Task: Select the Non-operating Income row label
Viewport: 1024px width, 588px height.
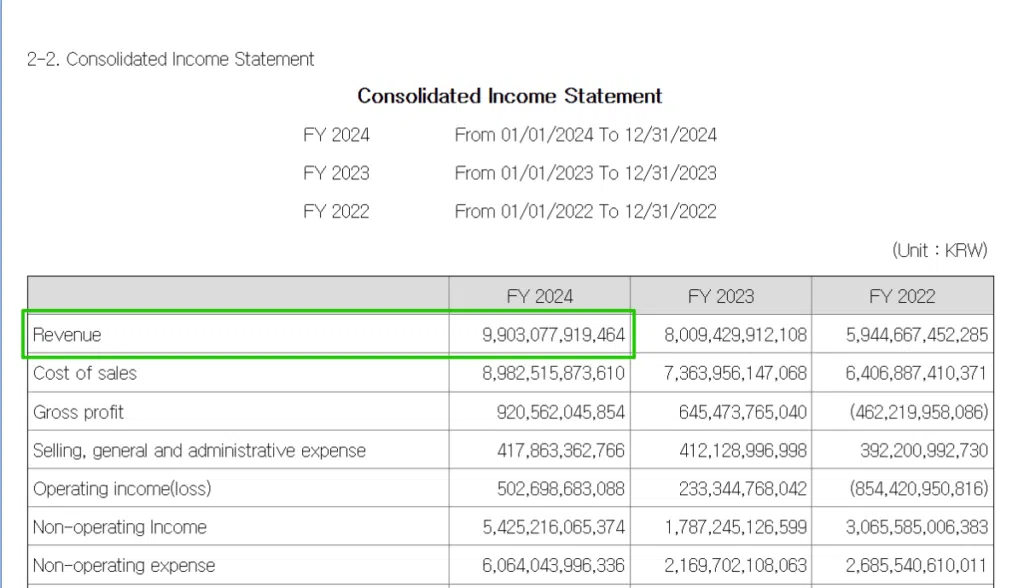Action: click(x=120, y=527)
